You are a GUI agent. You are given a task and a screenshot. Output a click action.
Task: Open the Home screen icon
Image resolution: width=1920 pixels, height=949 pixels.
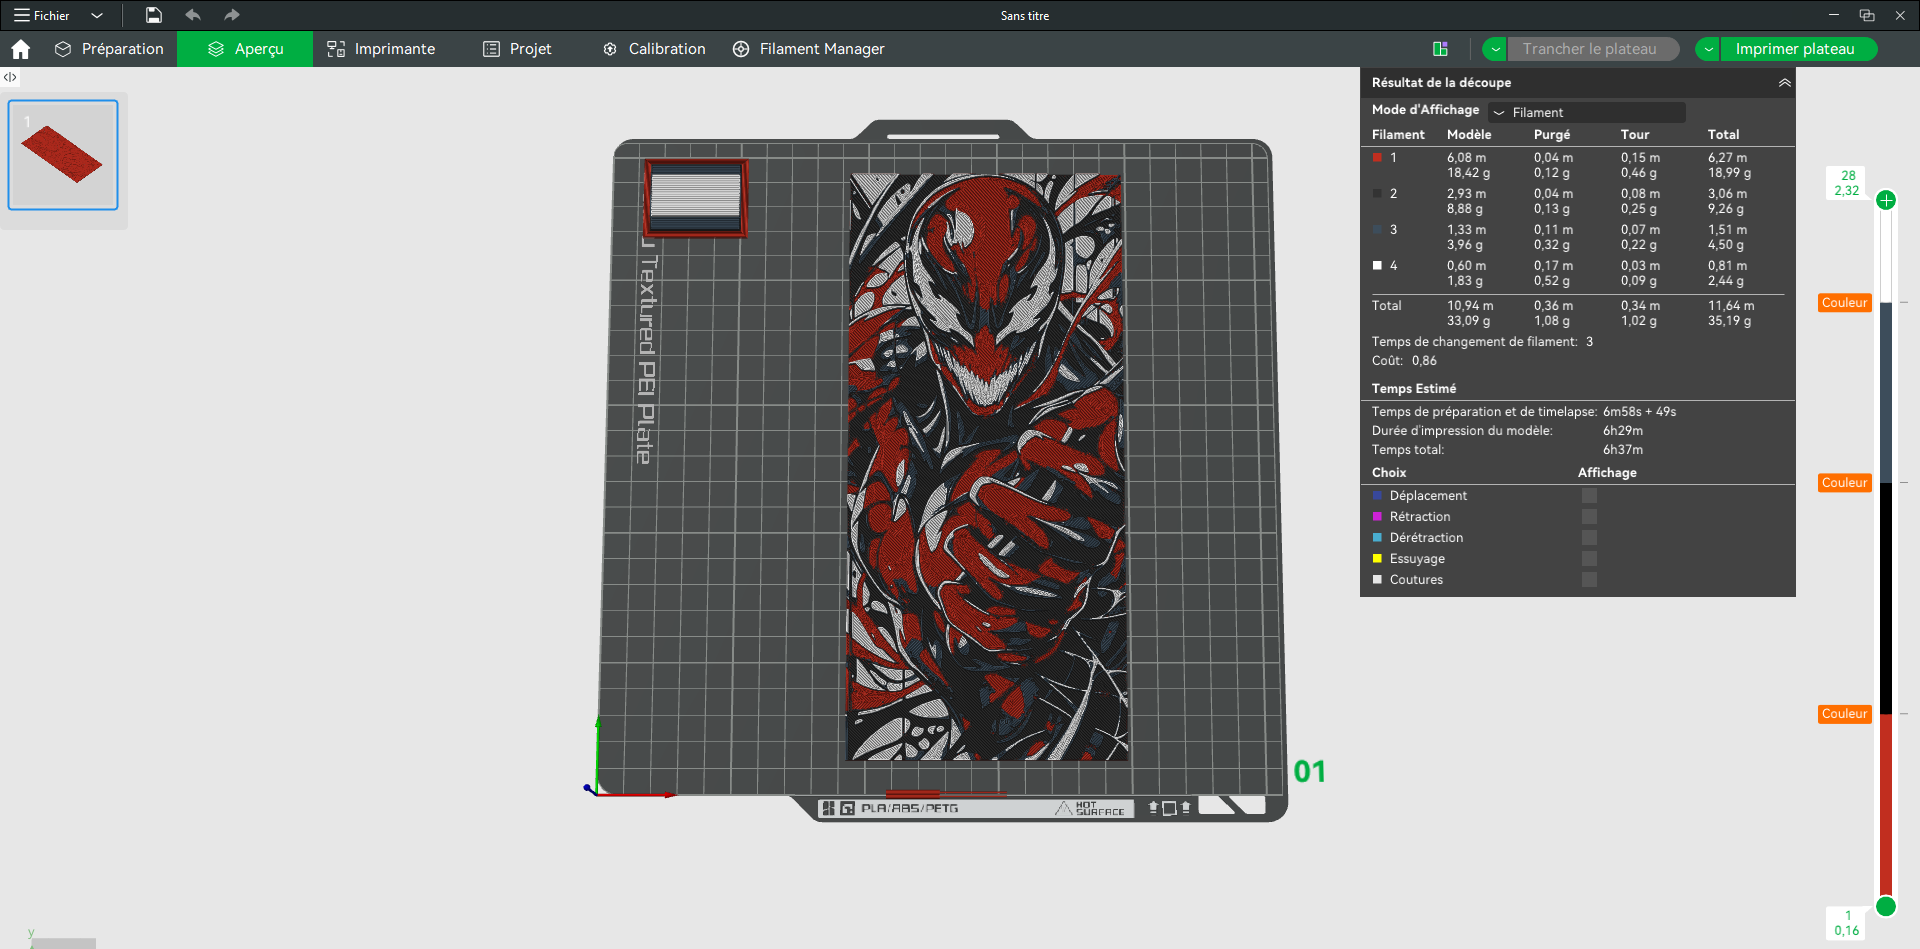[x=20, y=49]
